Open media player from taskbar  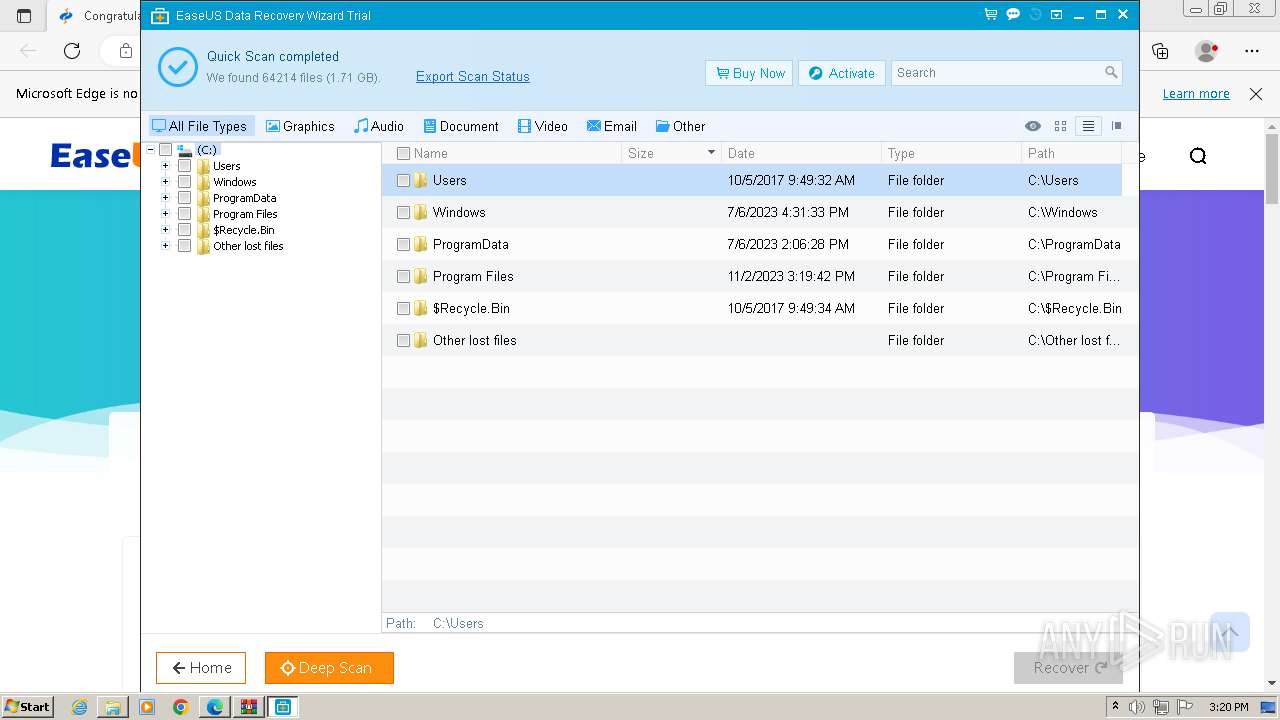147,707
